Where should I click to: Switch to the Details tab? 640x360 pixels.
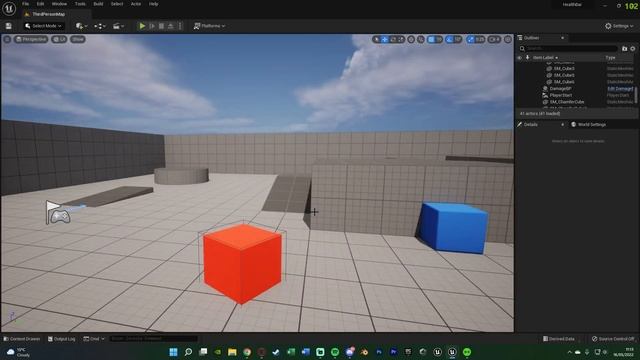point(530,124)
